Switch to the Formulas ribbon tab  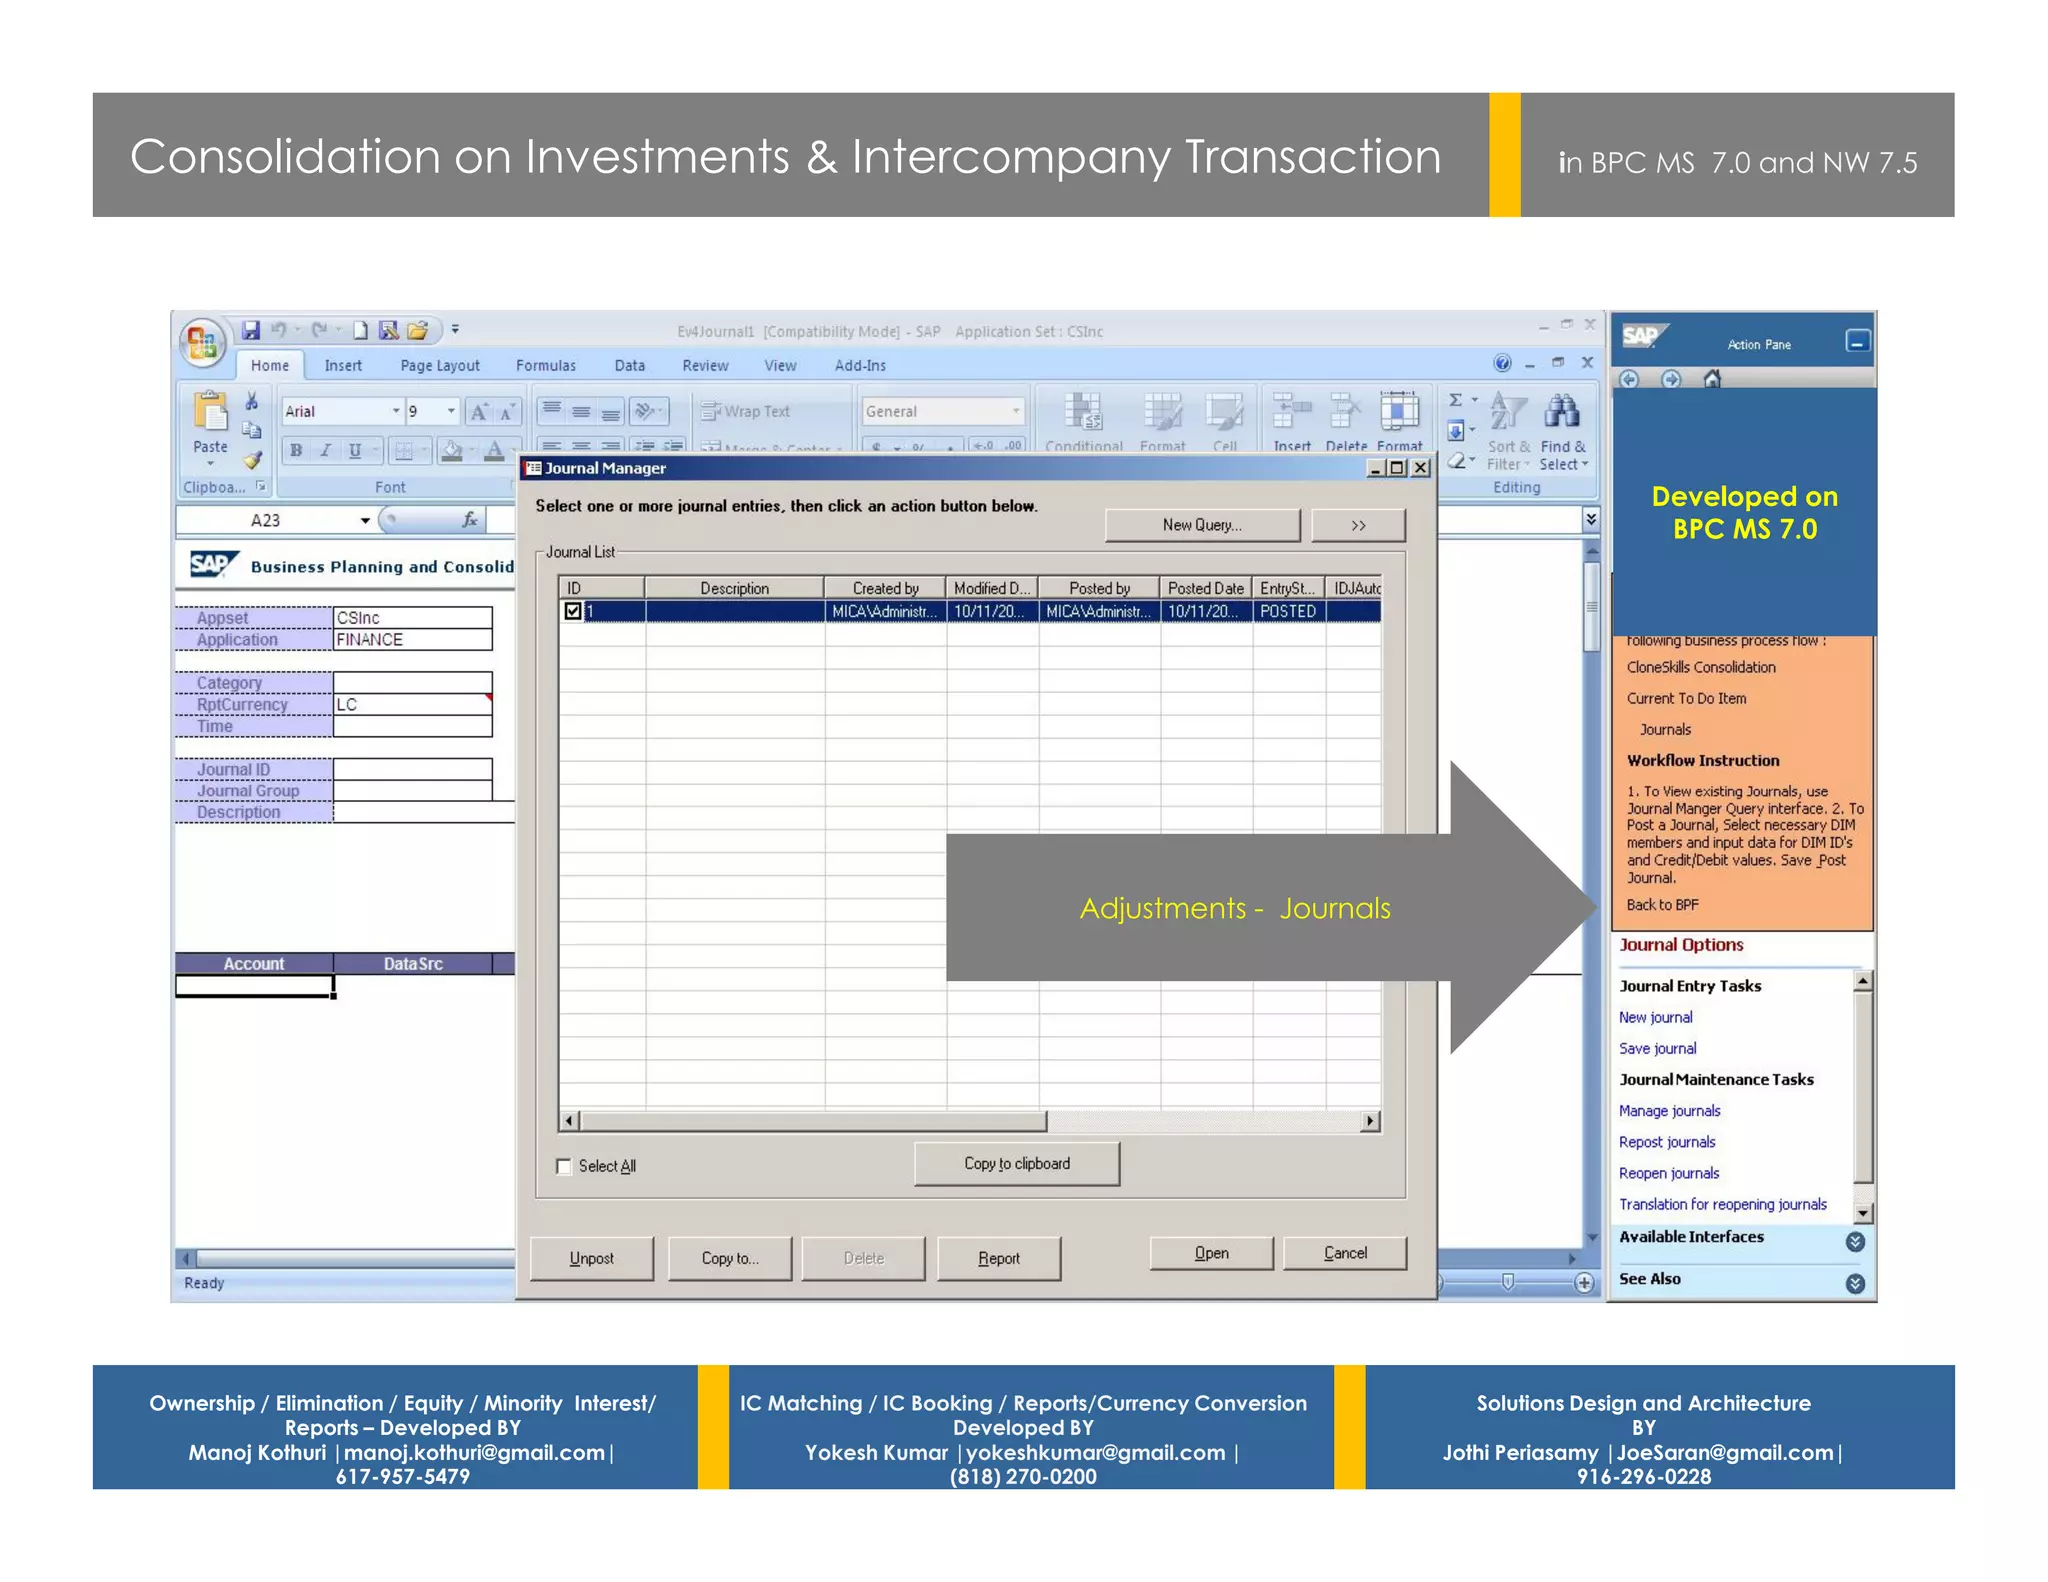click(x=546, y=365)
